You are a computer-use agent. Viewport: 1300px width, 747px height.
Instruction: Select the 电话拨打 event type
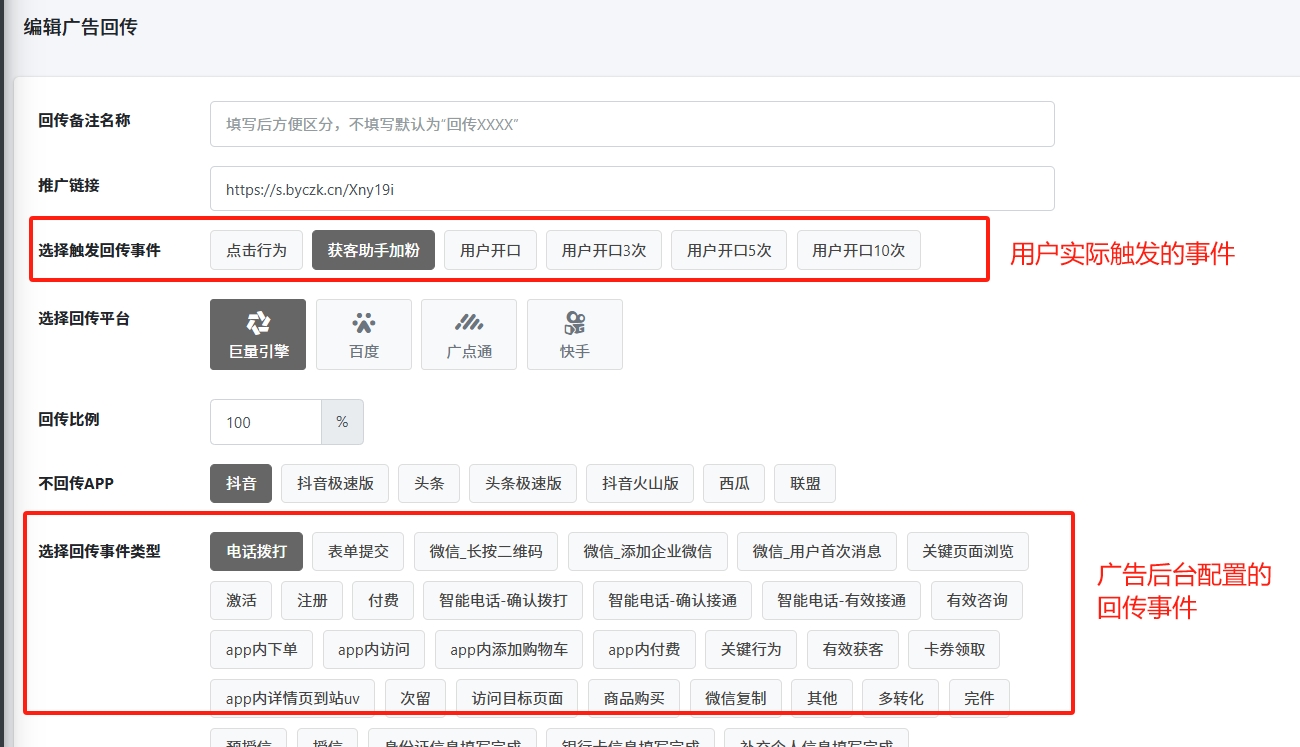tap(256, 551)
